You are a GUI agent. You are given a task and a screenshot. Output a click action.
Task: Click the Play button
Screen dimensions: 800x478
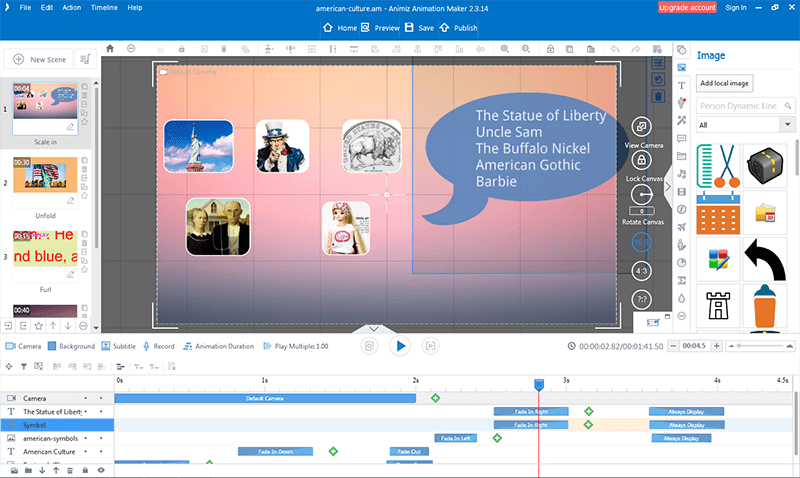(x=400, y=346)
